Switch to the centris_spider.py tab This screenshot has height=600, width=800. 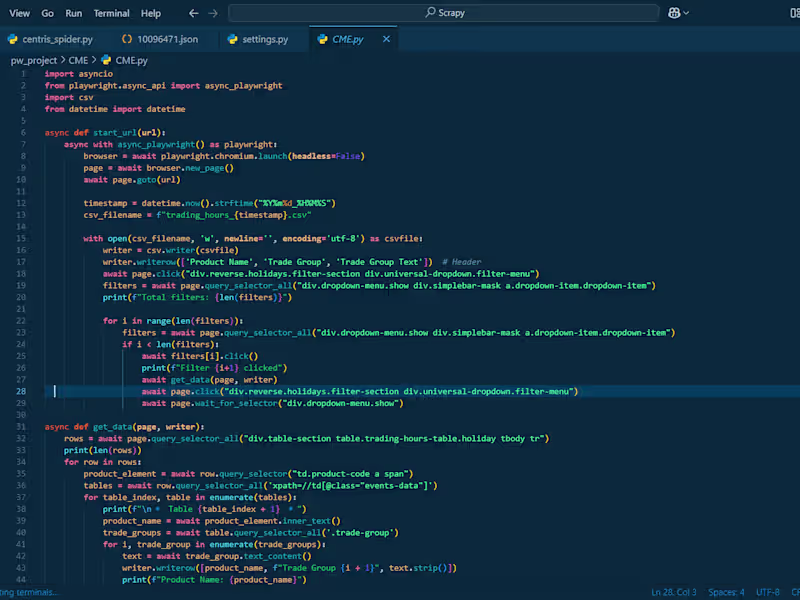[x=57, y=39]
